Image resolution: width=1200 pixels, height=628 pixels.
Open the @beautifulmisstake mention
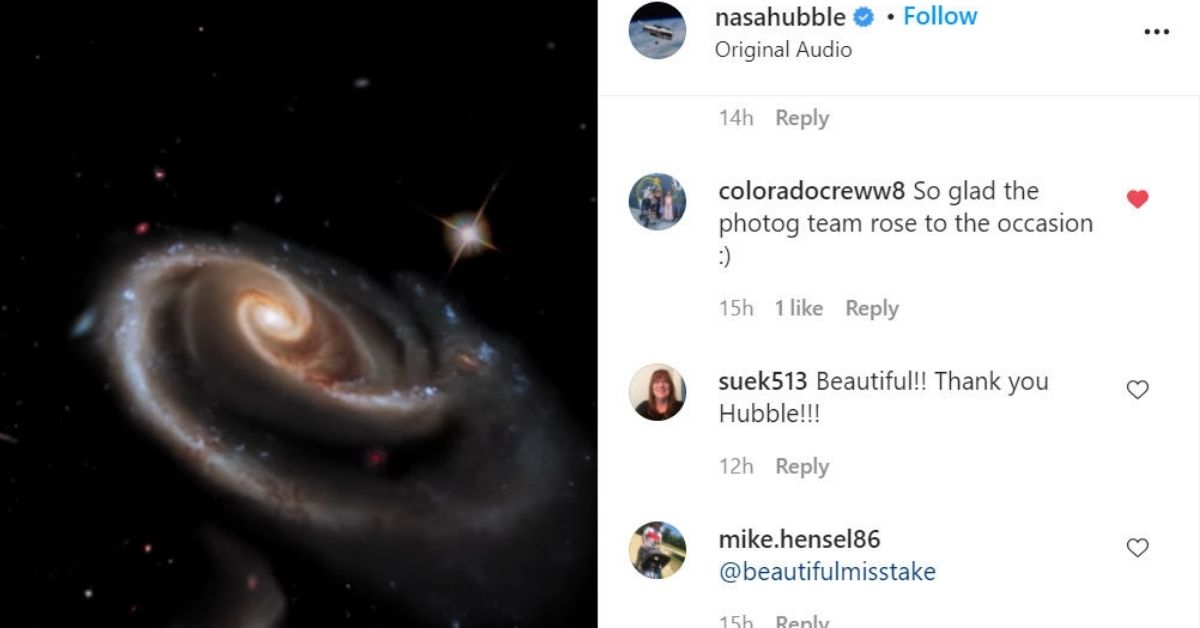click(827, 572)
